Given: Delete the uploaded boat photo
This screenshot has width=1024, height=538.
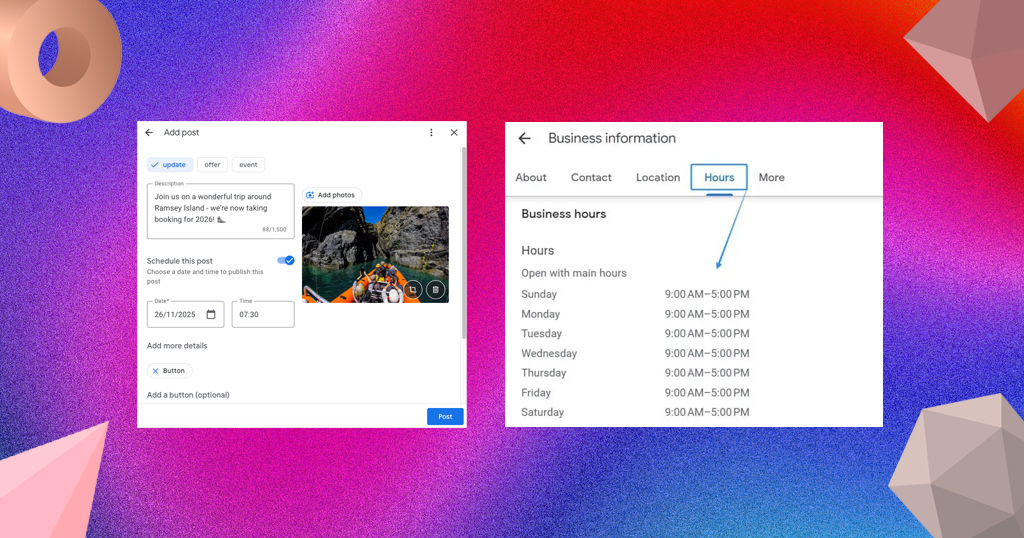Looking at the screenshot, I should 436,289.
